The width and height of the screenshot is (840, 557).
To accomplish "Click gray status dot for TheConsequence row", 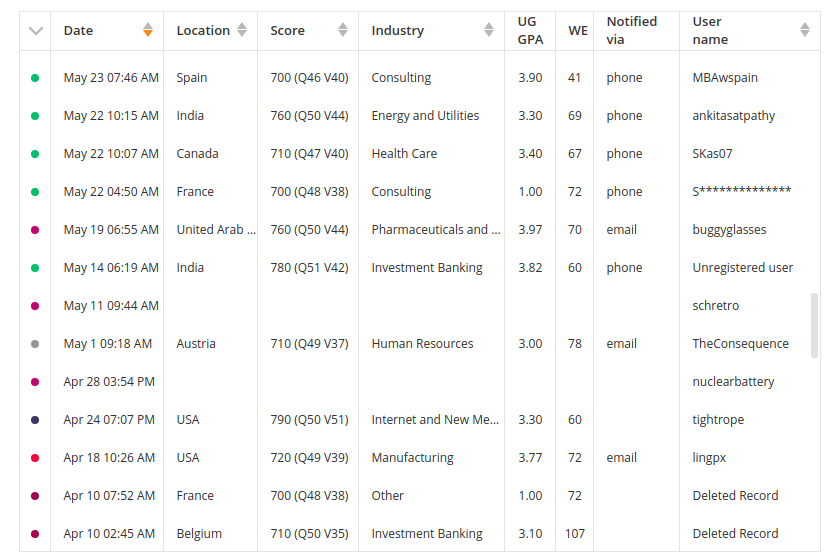I will pyautogui.click(x=35, y=344).
